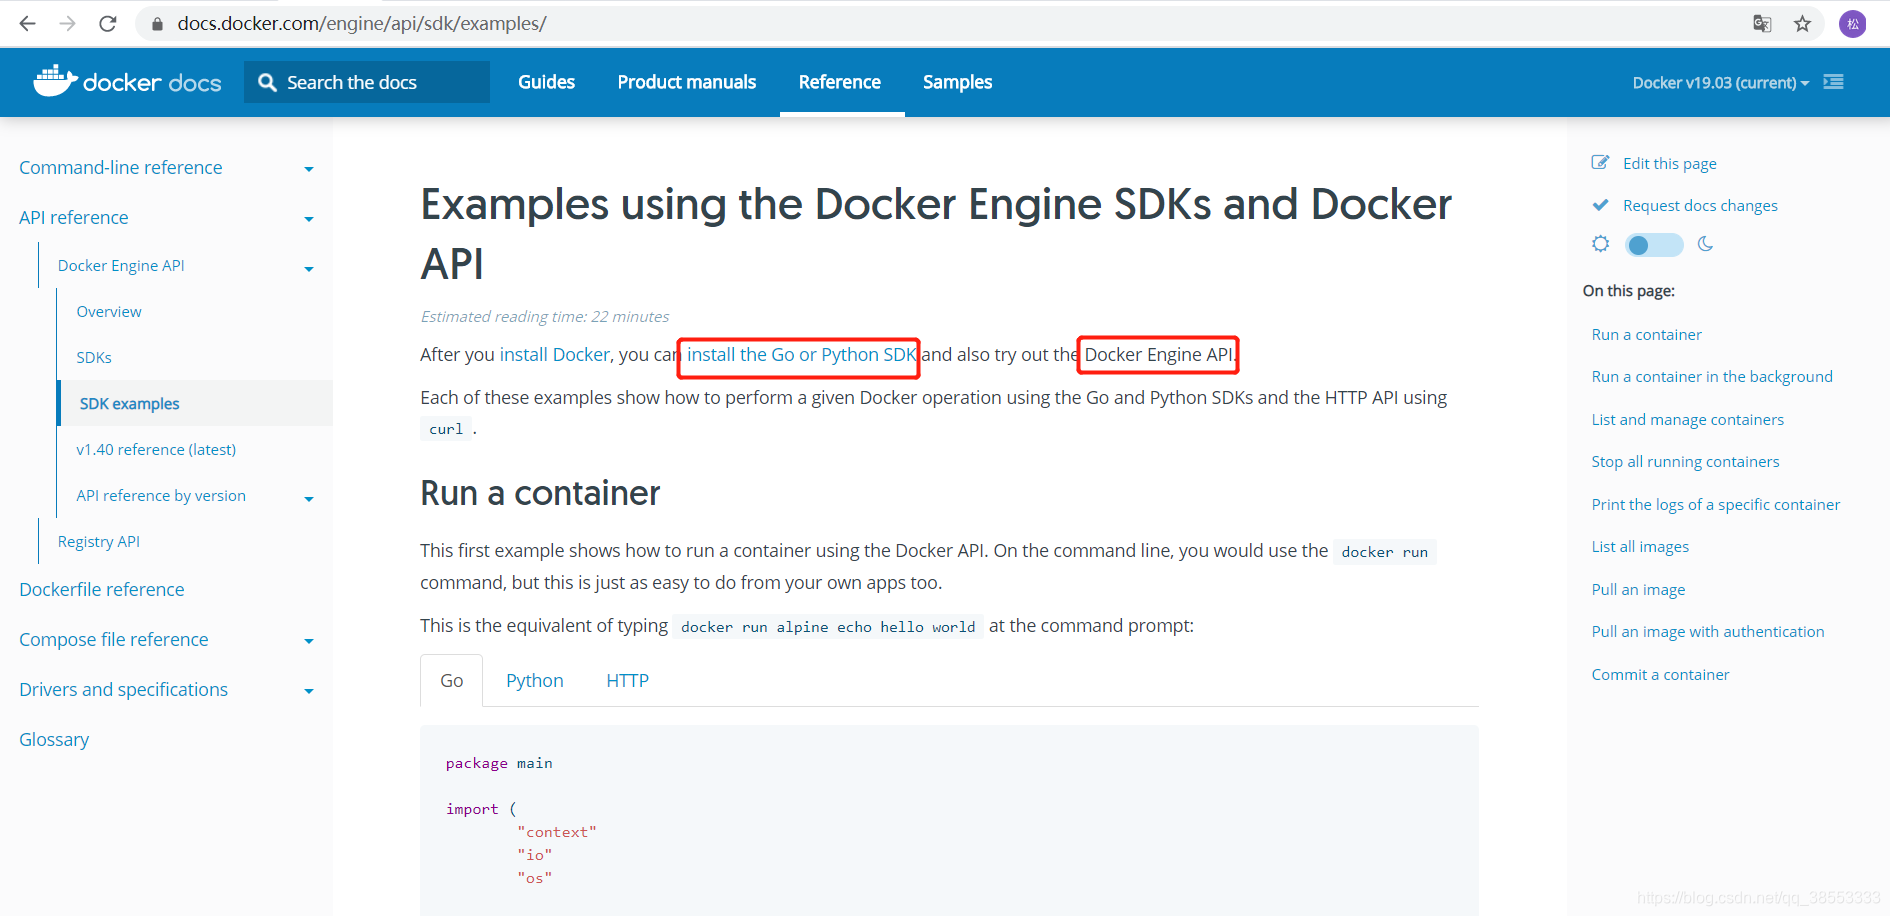Expand Command-line reference caret

pos(309,169)
